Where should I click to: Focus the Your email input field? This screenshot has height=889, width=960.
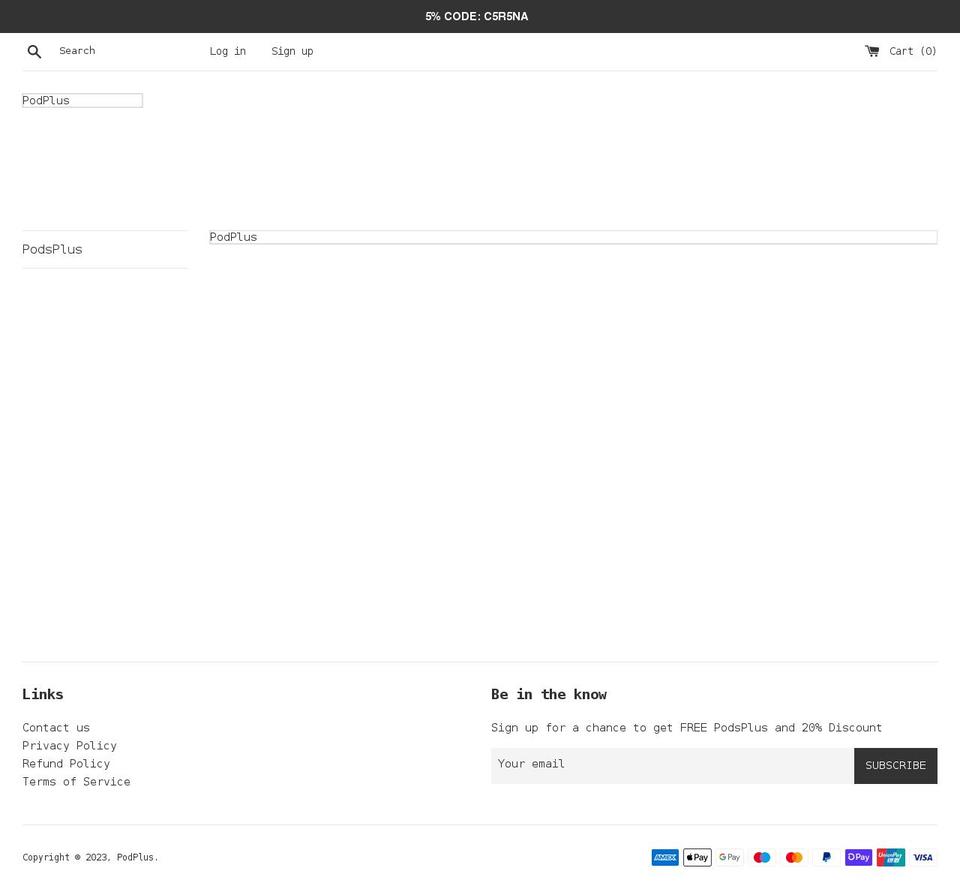(x=672, y=765)
